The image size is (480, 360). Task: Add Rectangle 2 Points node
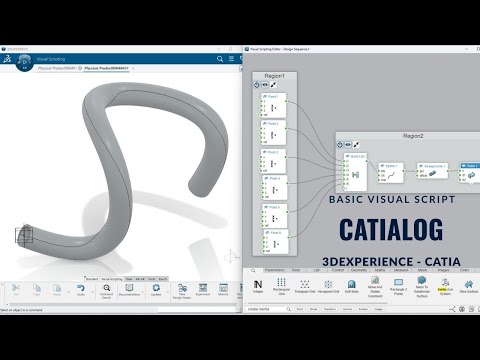[398, 282]
